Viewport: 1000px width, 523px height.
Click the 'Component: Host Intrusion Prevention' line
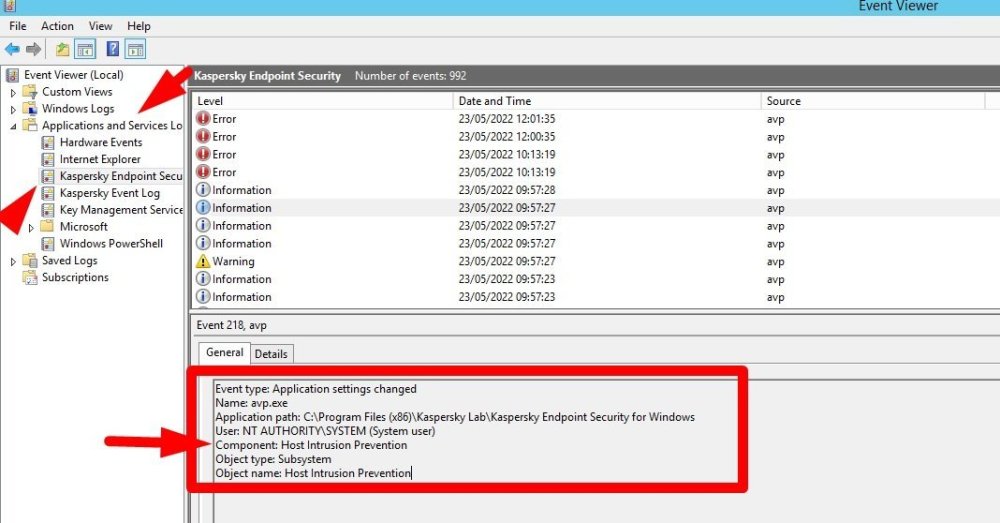311,445
